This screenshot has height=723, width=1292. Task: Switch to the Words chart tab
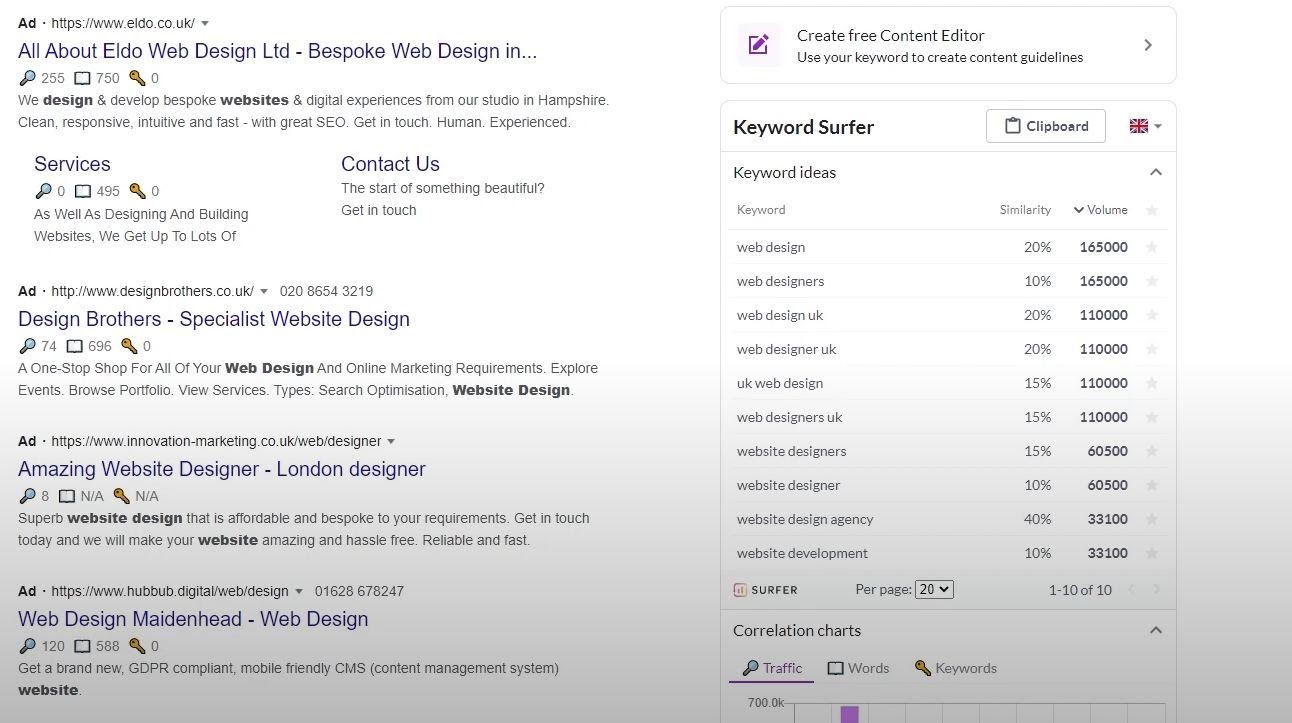[858, 668]
